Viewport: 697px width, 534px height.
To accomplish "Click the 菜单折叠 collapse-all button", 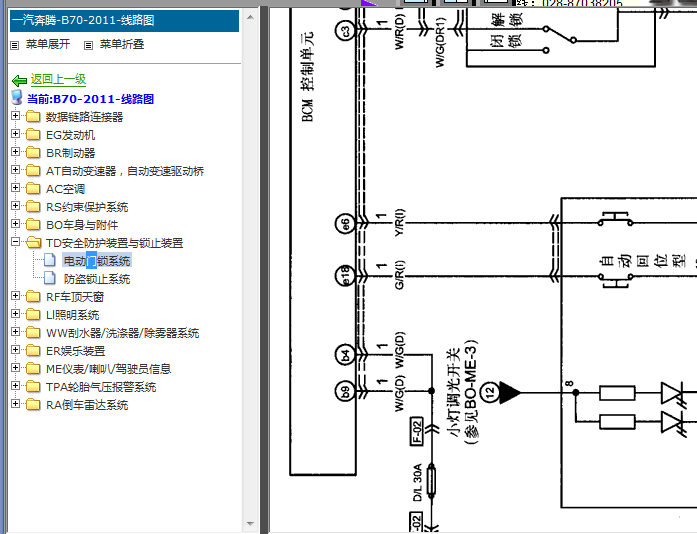I will (122, 44).
